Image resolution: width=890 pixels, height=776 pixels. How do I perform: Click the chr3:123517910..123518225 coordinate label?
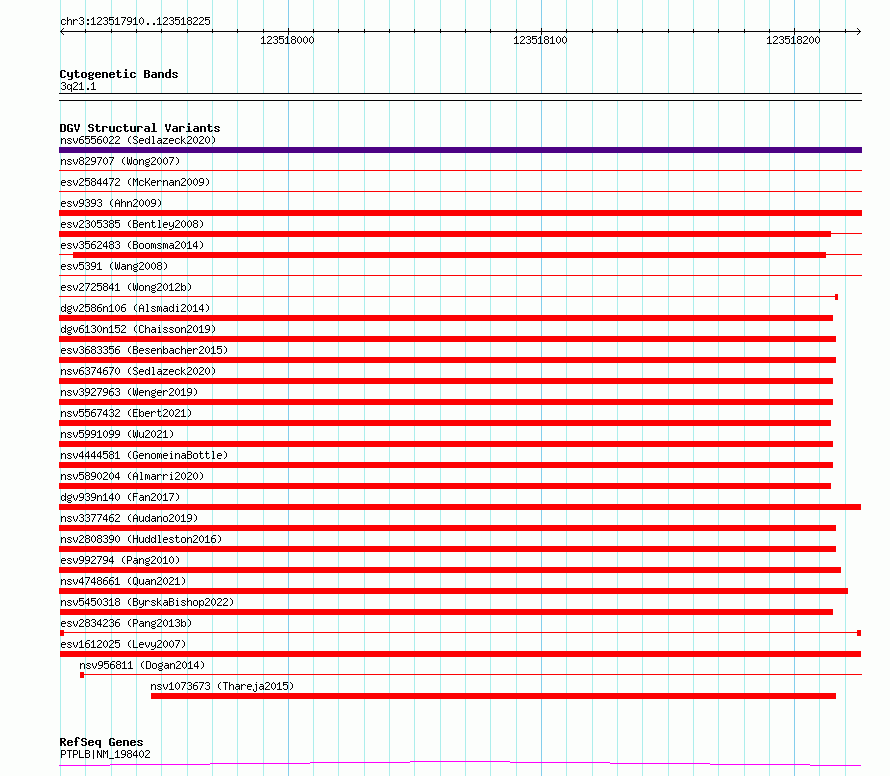pos(135,21)
